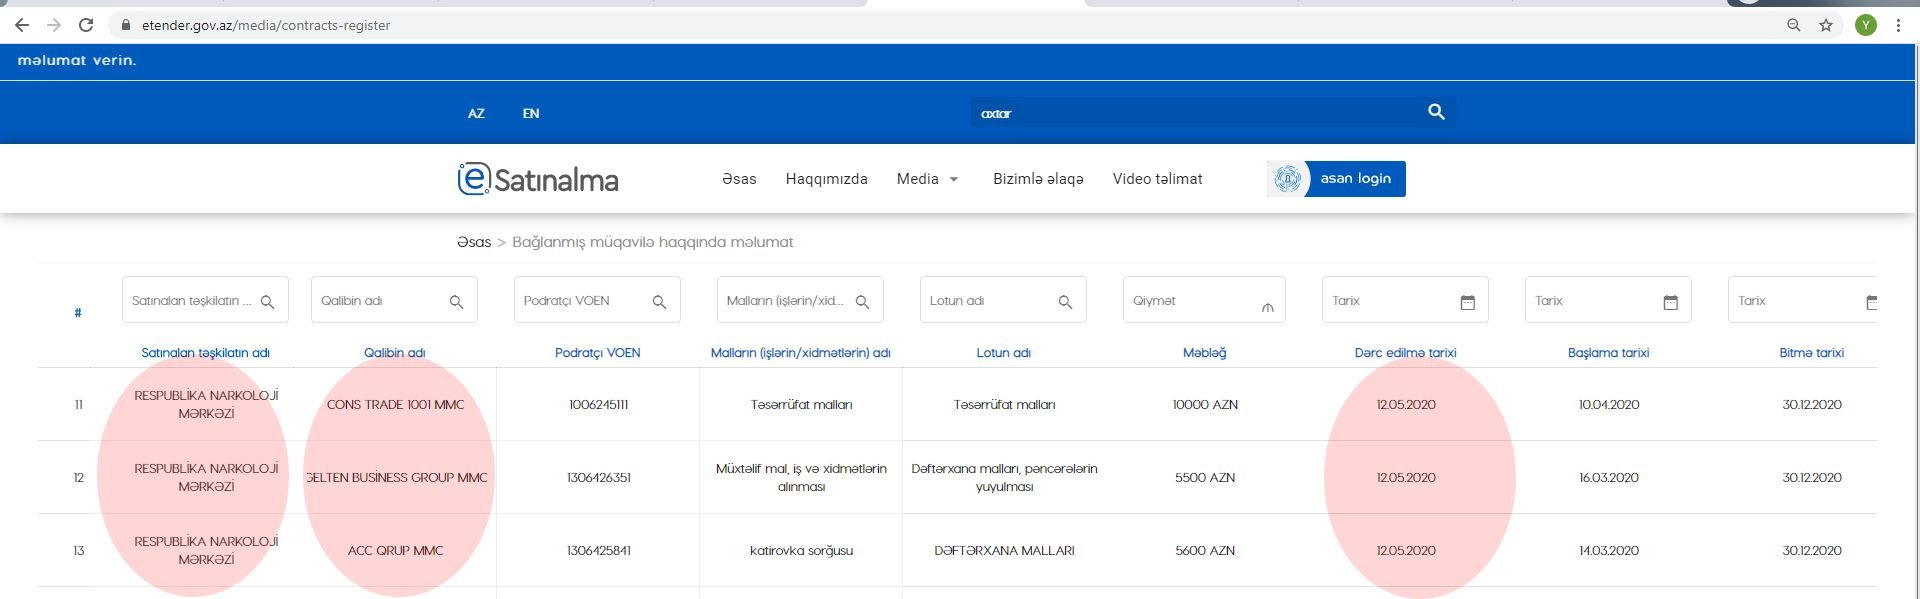Click the Qiymət filter field

pyautogui.click(x=1204, y=300)
